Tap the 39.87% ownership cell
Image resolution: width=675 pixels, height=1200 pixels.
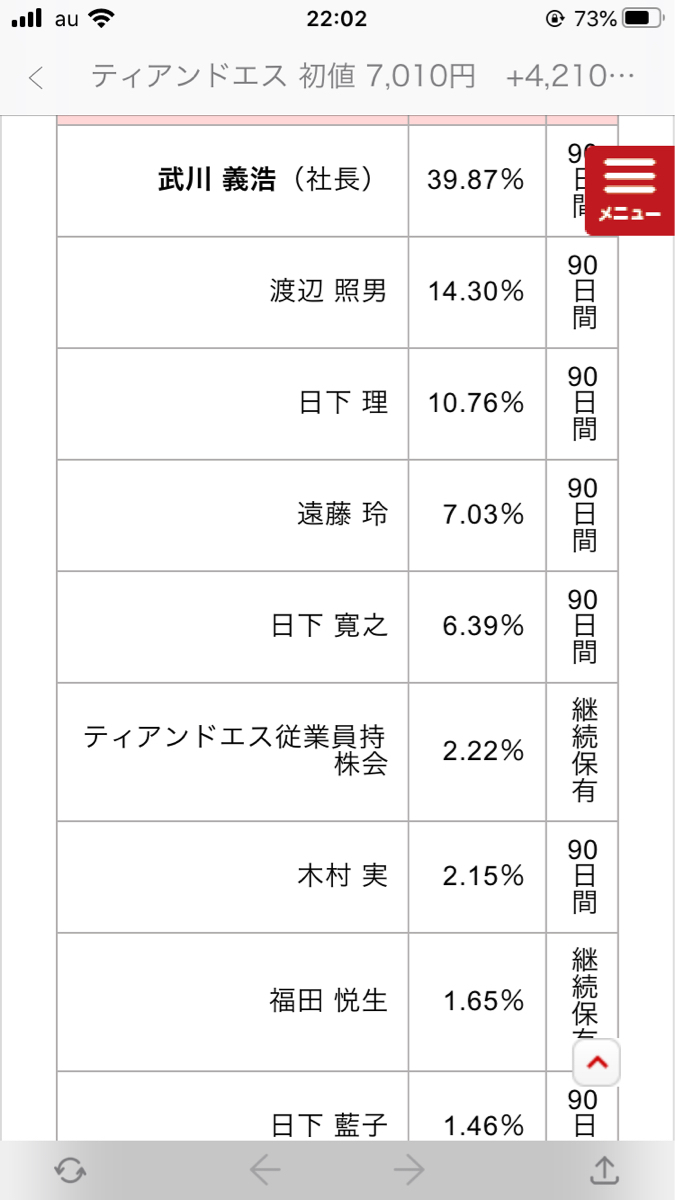coord(476,180)
